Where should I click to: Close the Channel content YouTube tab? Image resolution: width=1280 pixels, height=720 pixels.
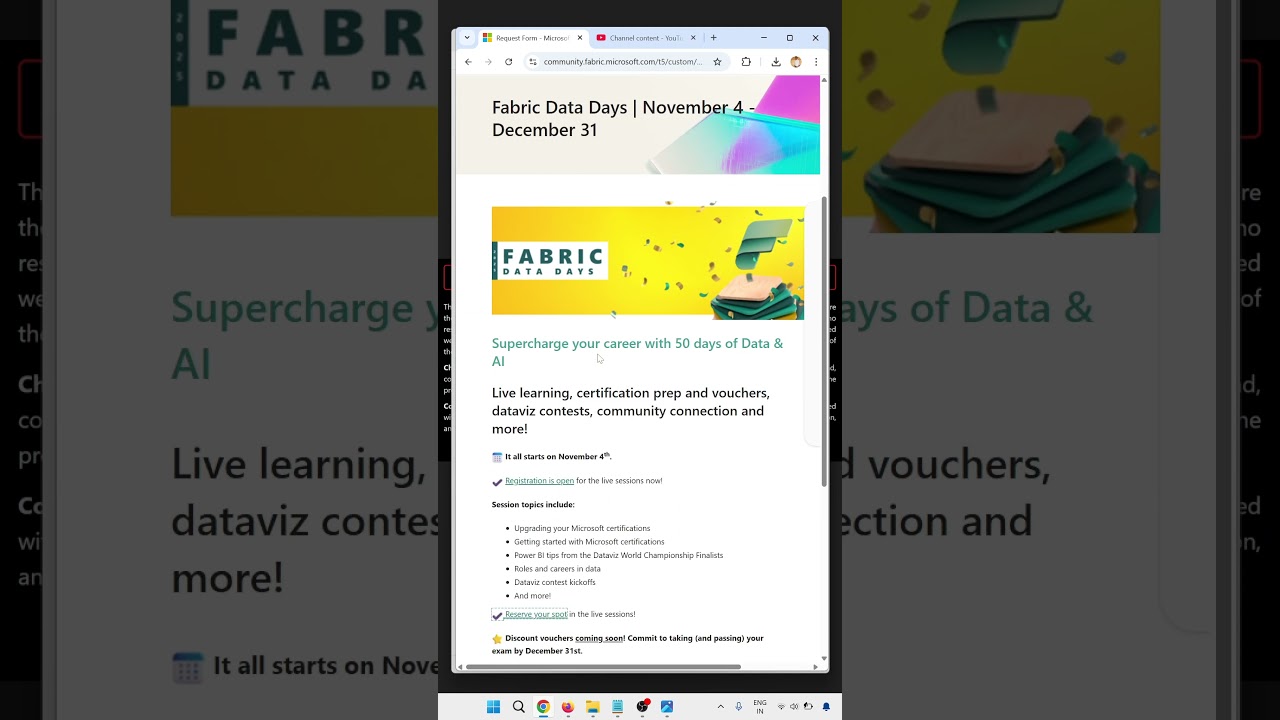pos(693,38)
